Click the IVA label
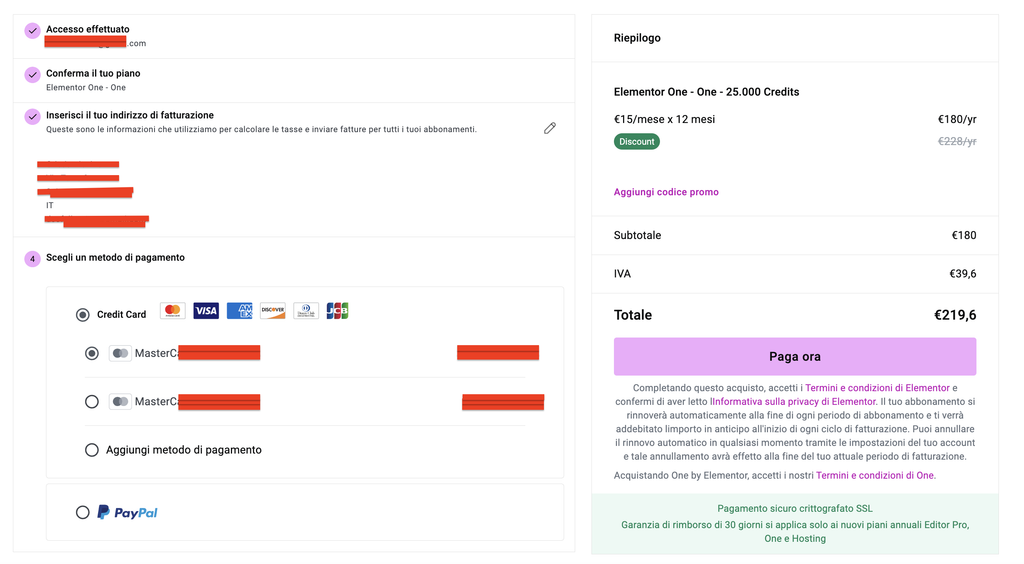Image resolution: width=1024 pixels, height=564 pixels. tap(622, 274)
